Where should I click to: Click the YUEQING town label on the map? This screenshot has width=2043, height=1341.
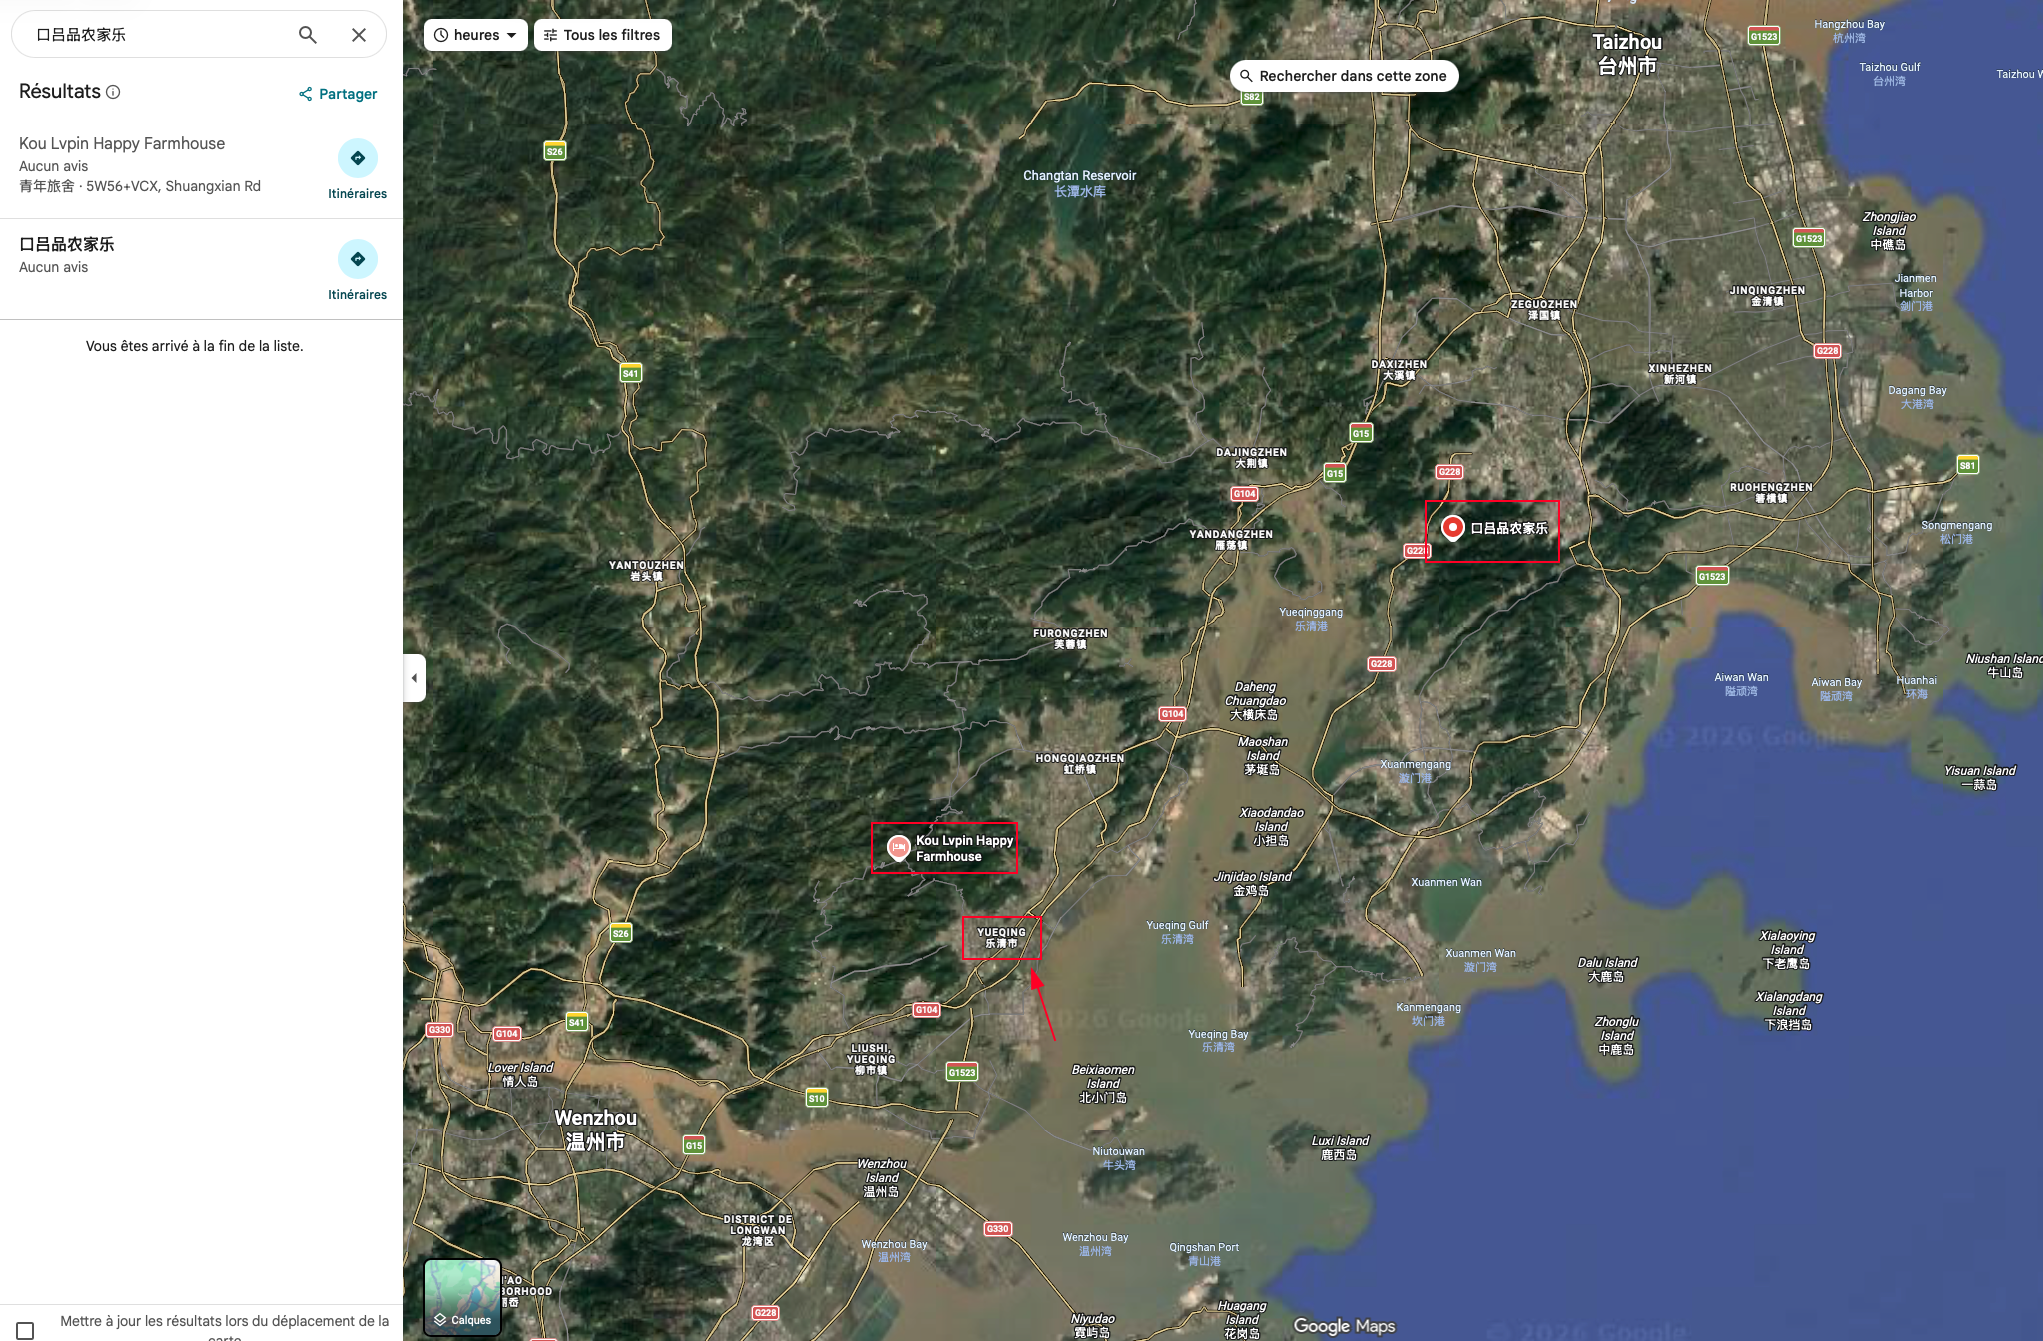pyautogui.click(x=1001, y=938)
